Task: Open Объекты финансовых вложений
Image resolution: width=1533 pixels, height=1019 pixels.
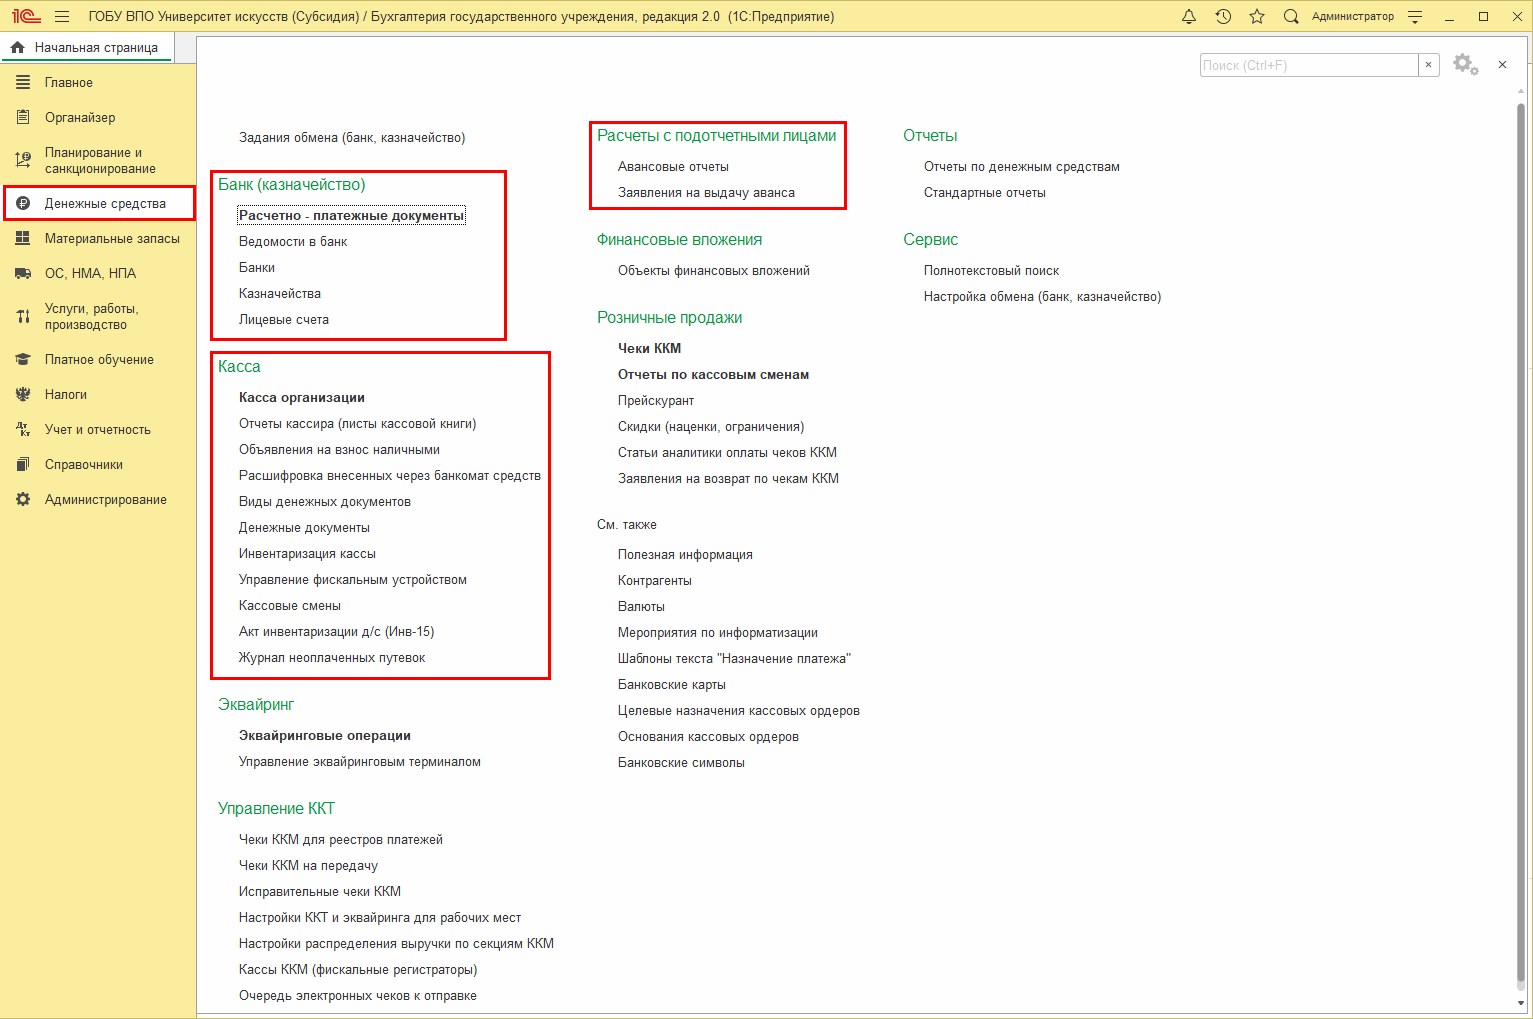Action: 714,270
